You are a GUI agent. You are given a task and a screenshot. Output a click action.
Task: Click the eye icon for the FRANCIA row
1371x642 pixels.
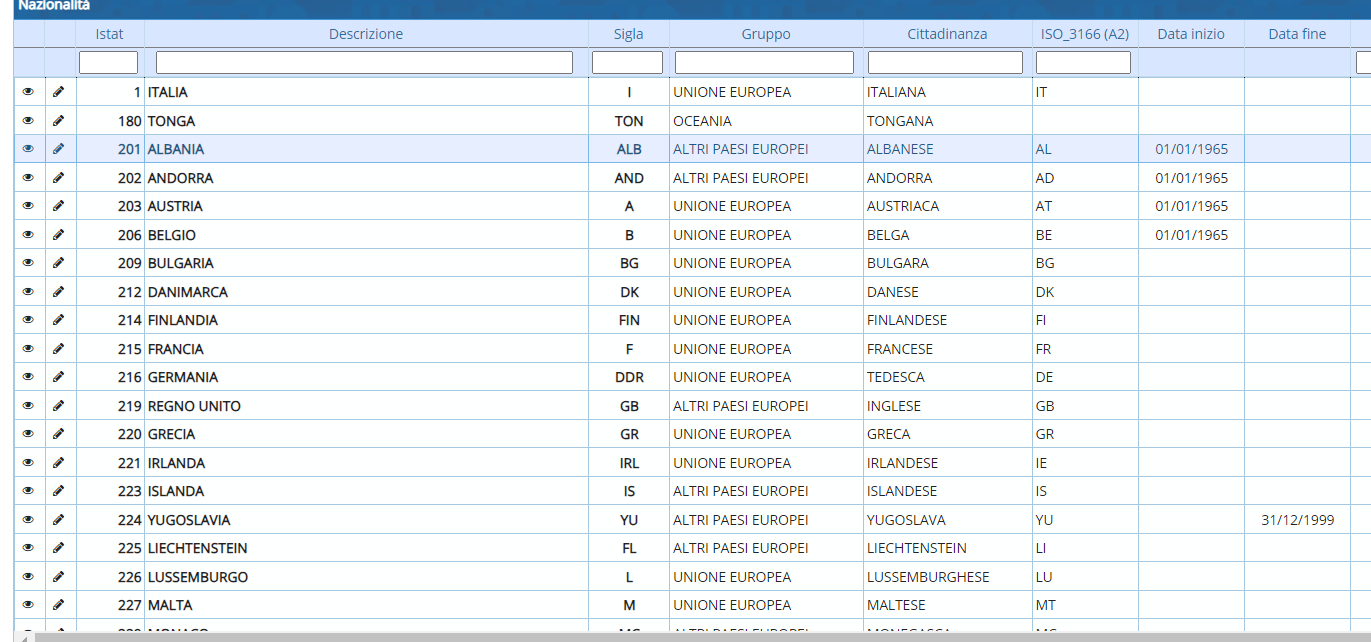[x=28, y=349]
